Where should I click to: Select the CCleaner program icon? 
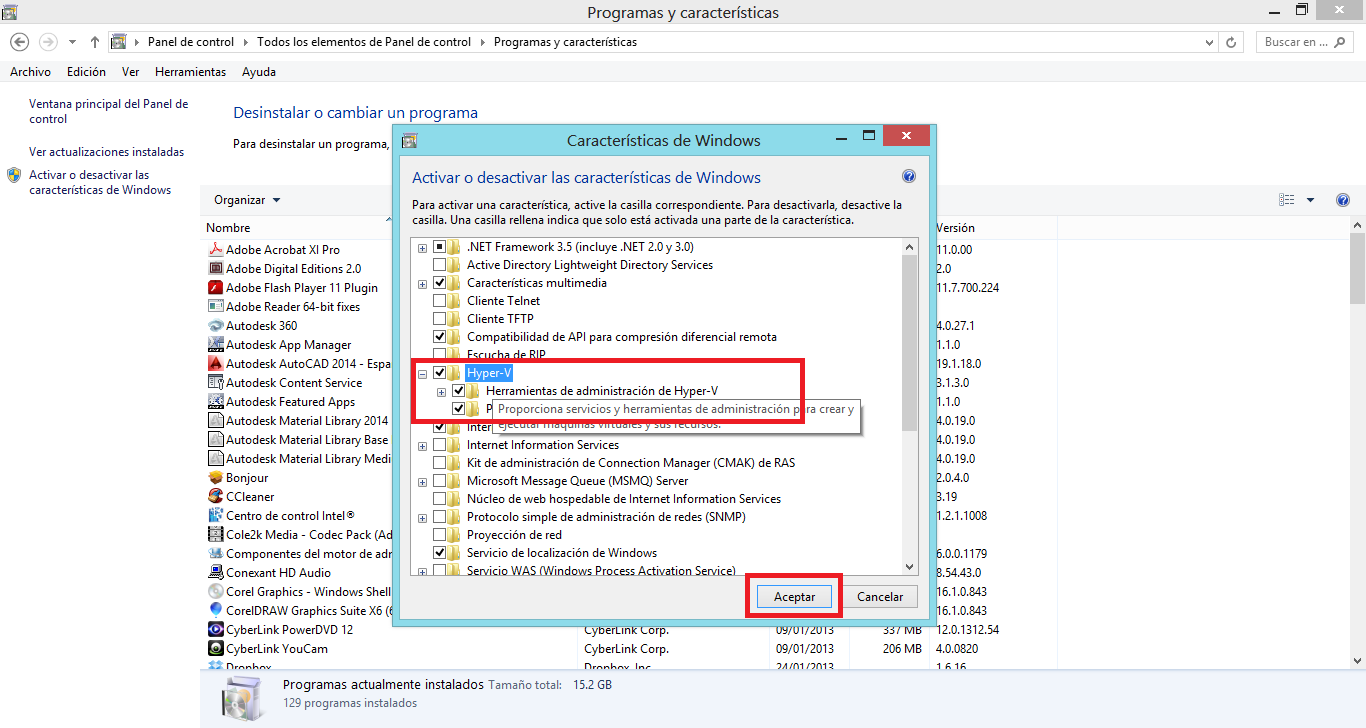pos(215,497)
